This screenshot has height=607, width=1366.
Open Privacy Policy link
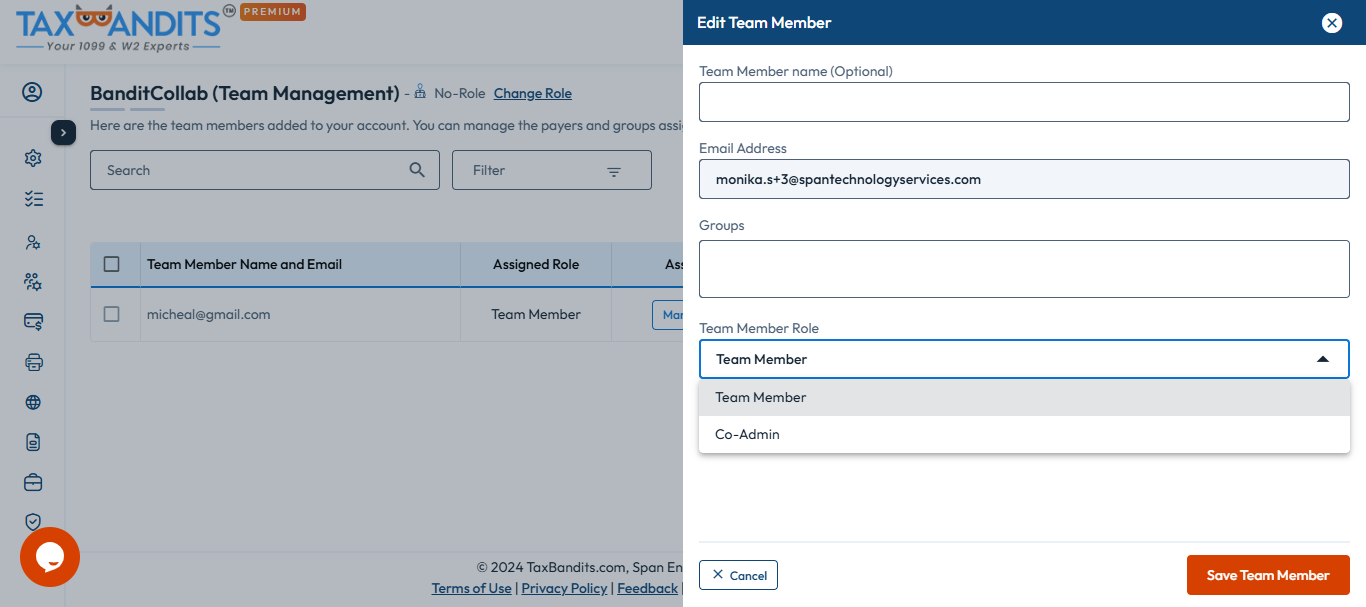(564, 588)
